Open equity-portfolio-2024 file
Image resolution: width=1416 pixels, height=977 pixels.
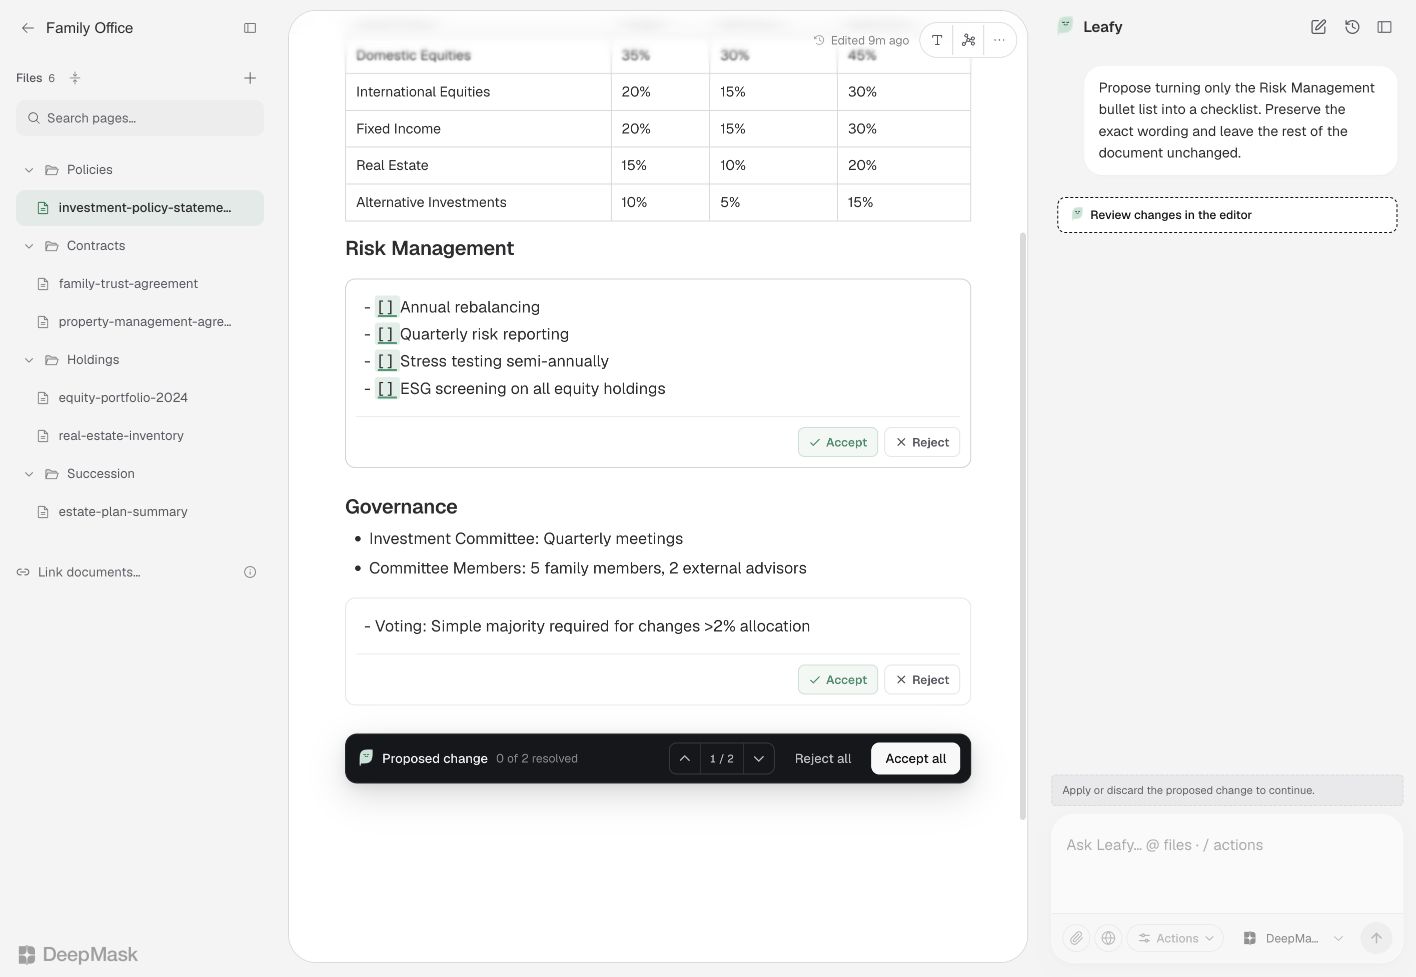click(140, 398)
